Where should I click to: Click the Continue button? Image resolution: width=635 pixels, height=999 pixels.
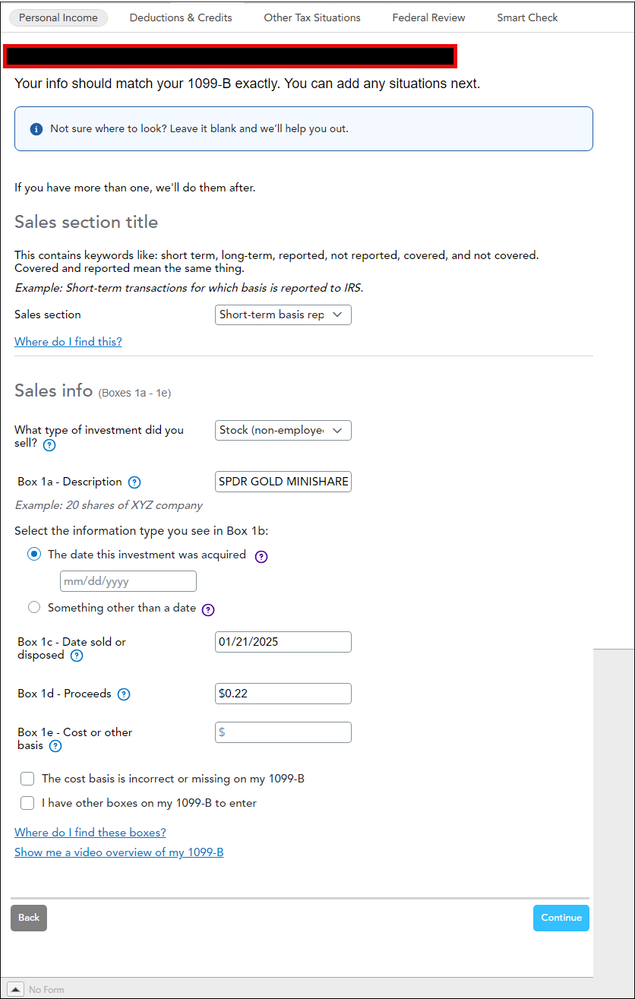(561, 918)
